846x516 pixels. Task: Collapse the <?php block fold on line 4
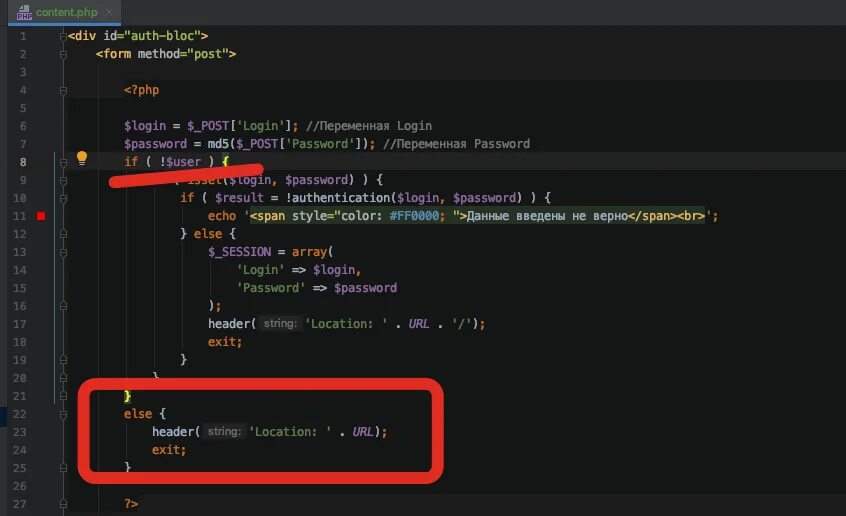click(63, 90)
